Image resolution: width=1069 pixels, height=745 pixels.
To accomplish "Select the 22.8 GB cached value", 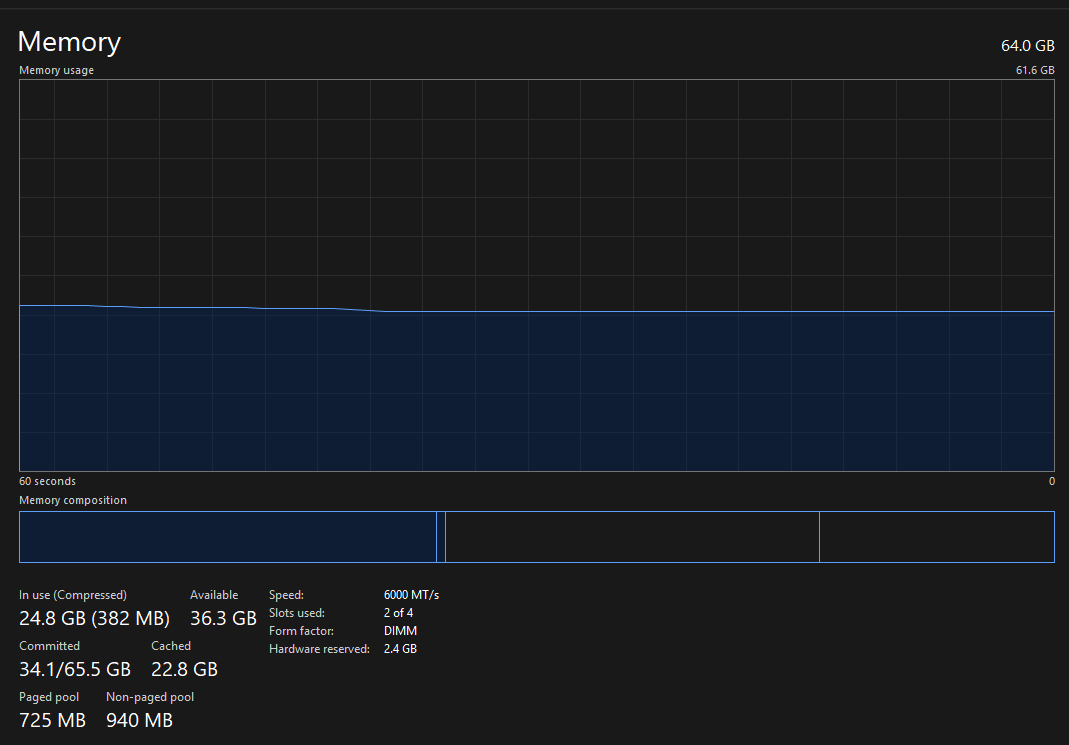I will (184, 669).
